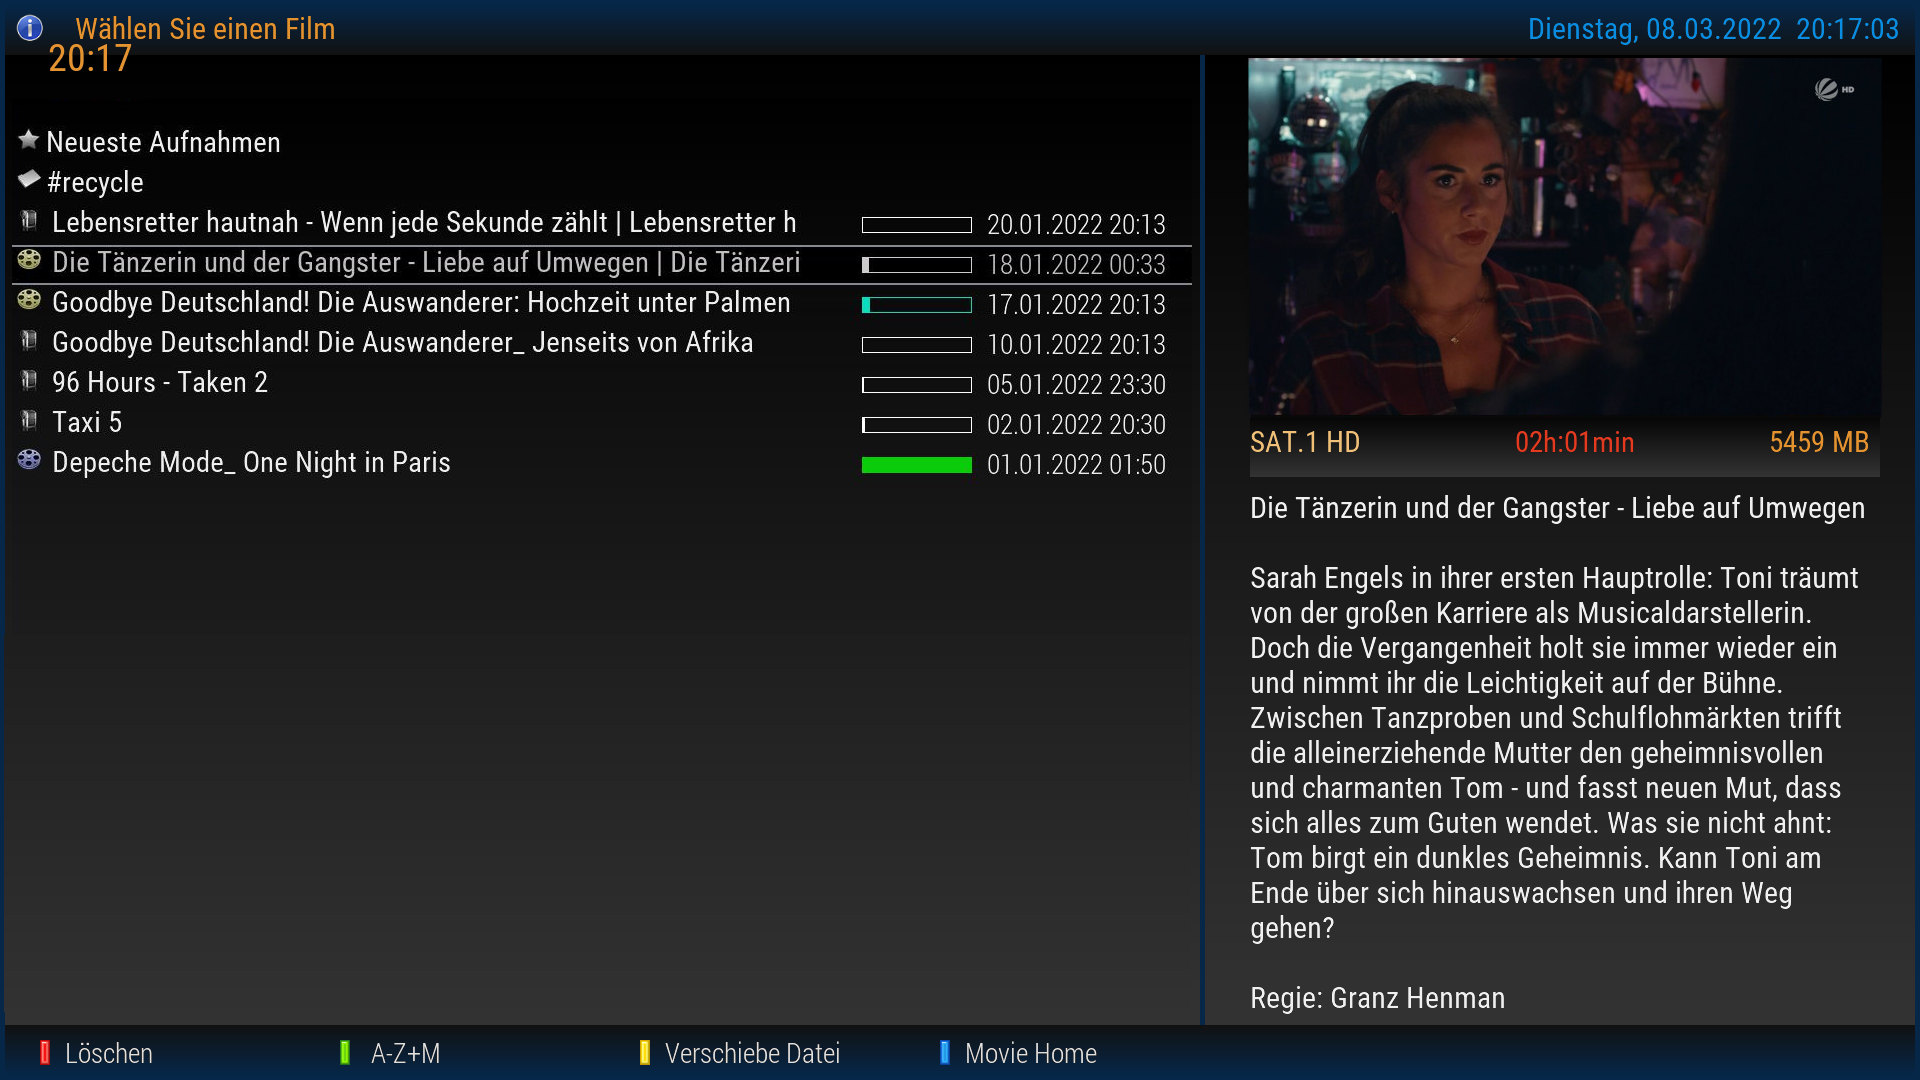This screenshot has height=1080, width=1920.
Task: Click reel icon beside Hochzeit unter Palmen
Action: 29,300
